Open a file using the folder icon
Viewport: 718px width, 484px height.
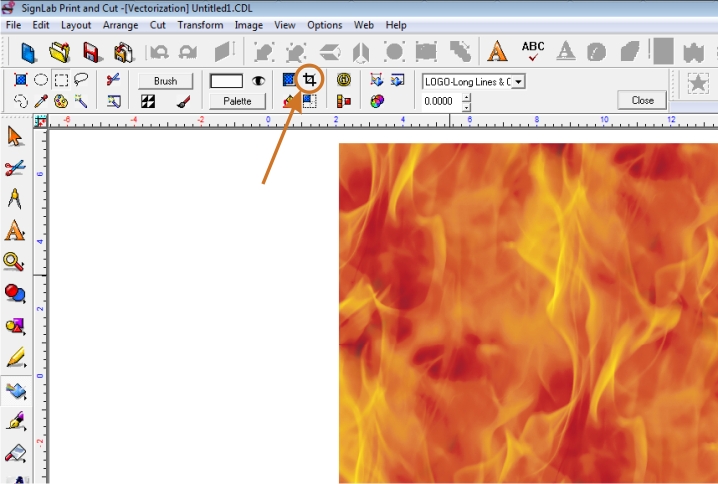(x=60, y=52)
